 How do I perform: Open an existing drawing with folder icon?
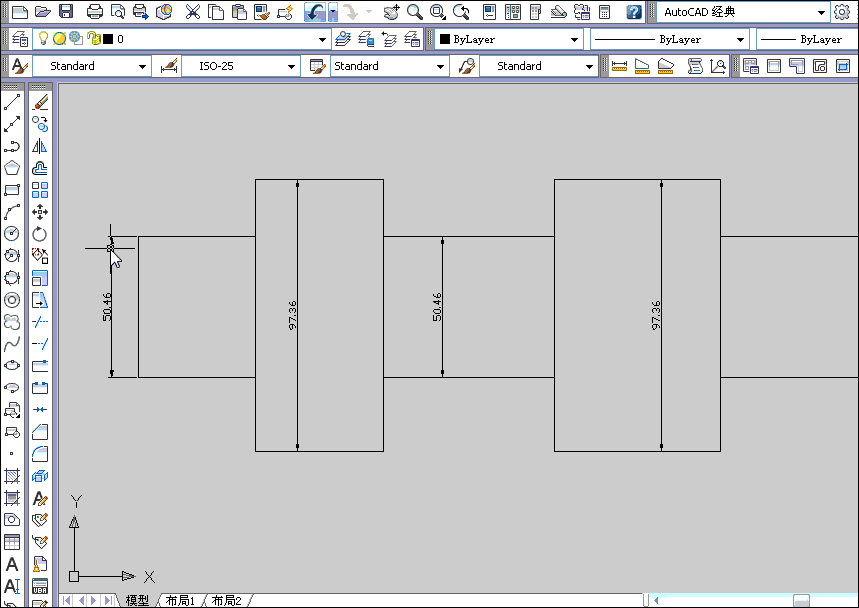point(43,12)
